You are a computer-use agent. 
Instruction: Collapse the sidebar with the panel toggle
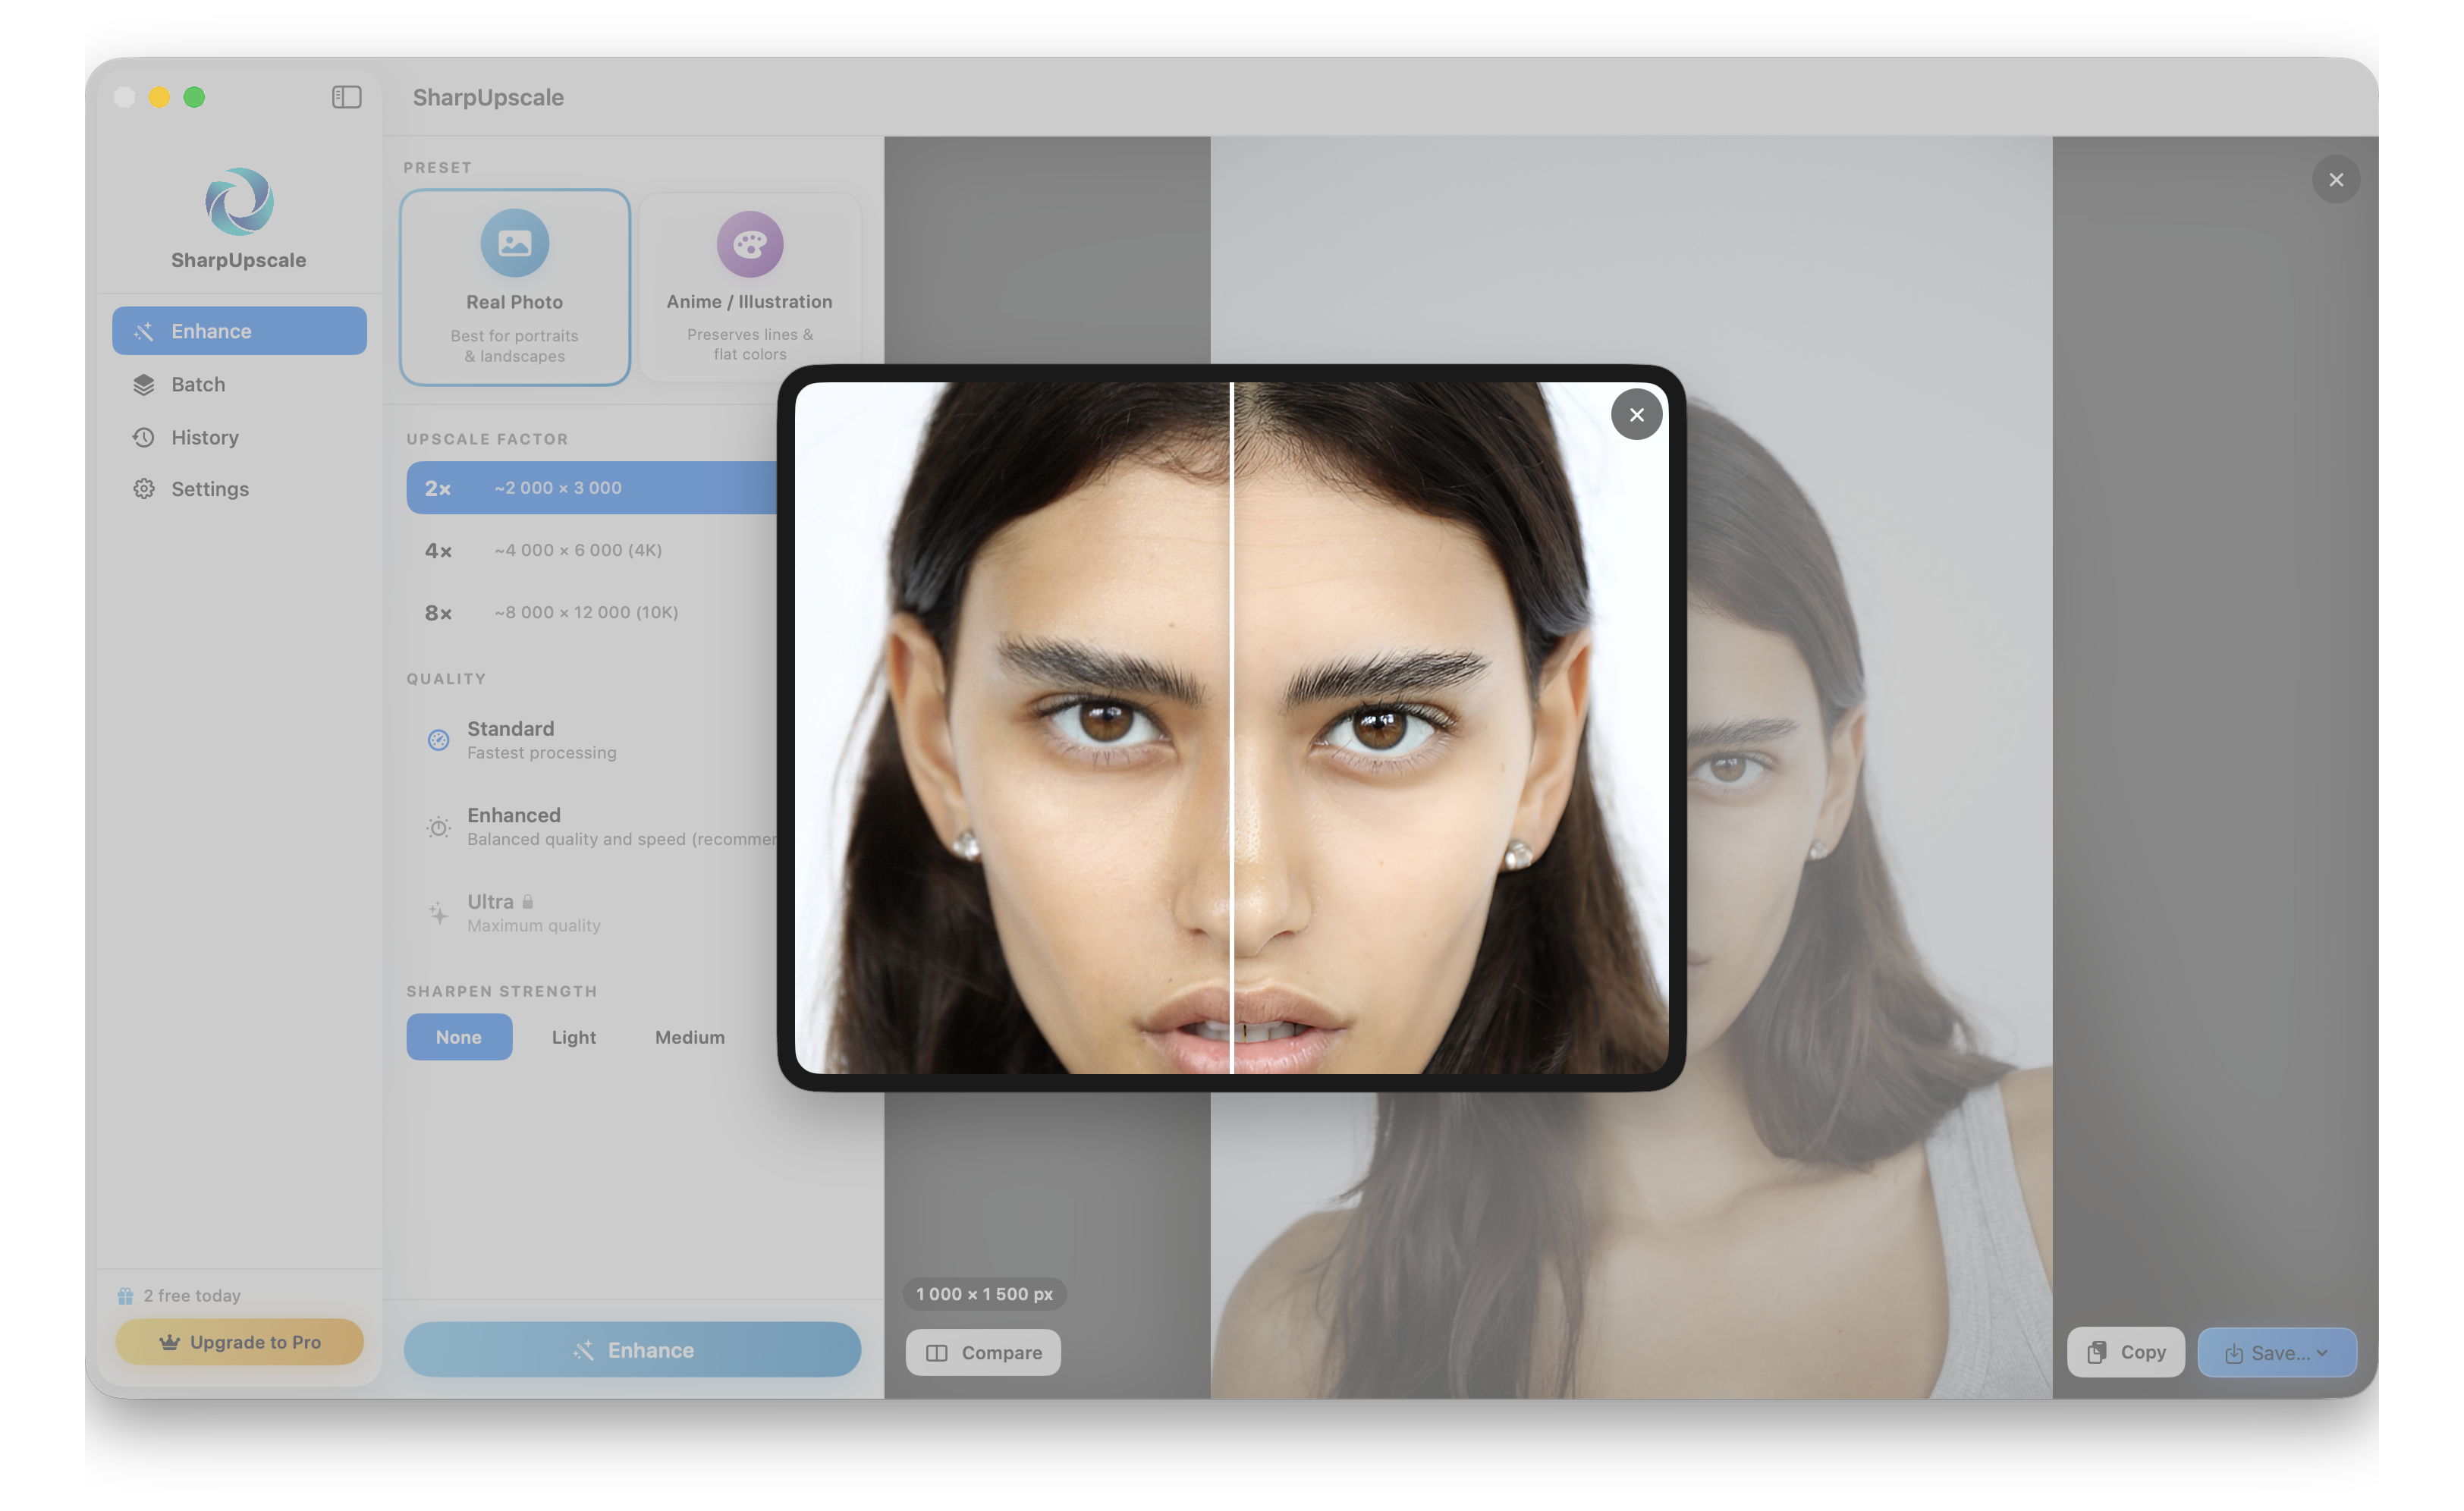coord(347,97)
